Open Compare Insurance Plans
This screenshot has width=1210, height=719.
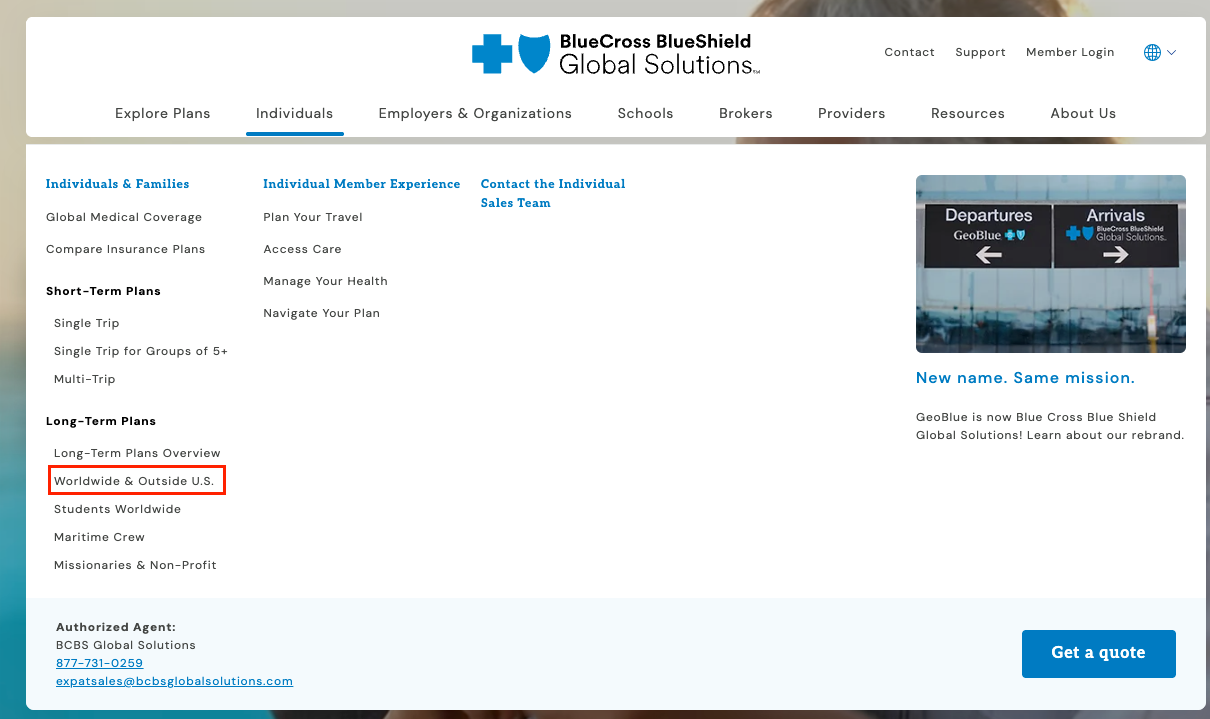(126, 249)
